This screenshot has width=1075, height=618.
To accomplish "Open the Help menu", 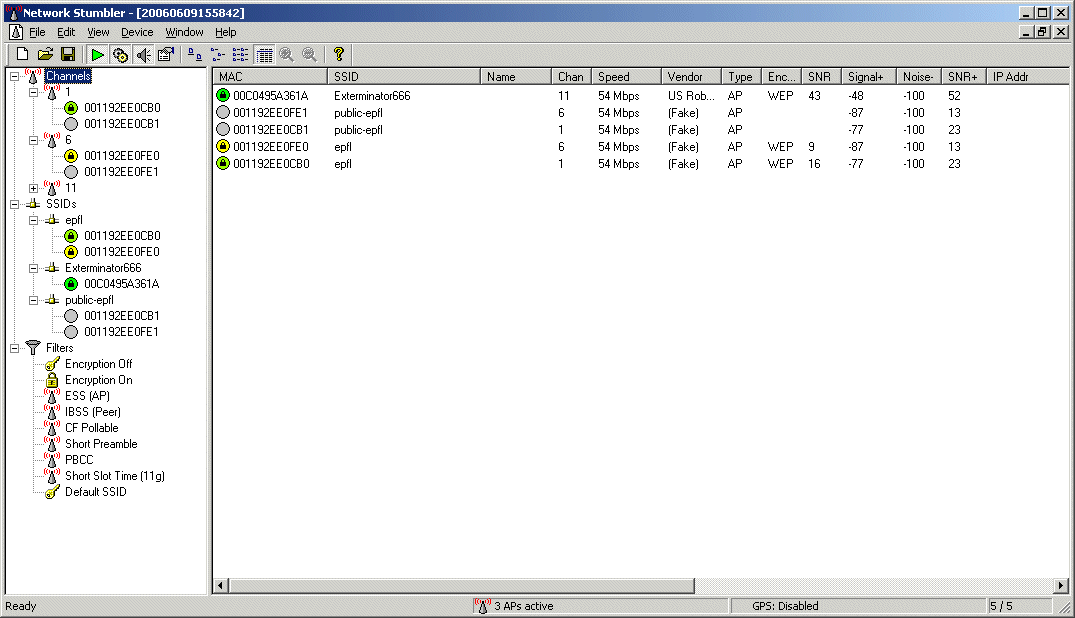I will click(226, 32).
